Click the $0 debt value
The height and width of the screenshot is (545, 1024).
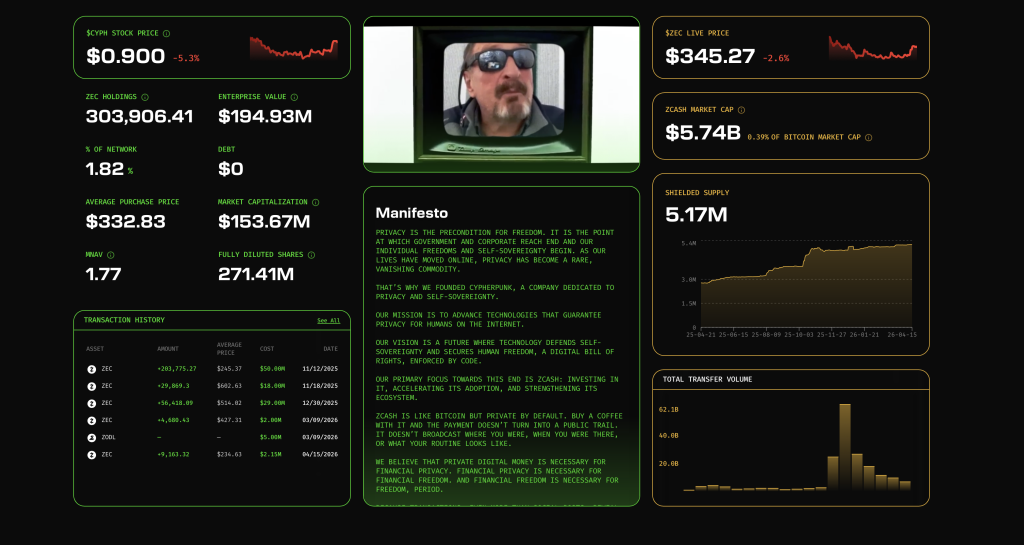click(x=231, y=169)
